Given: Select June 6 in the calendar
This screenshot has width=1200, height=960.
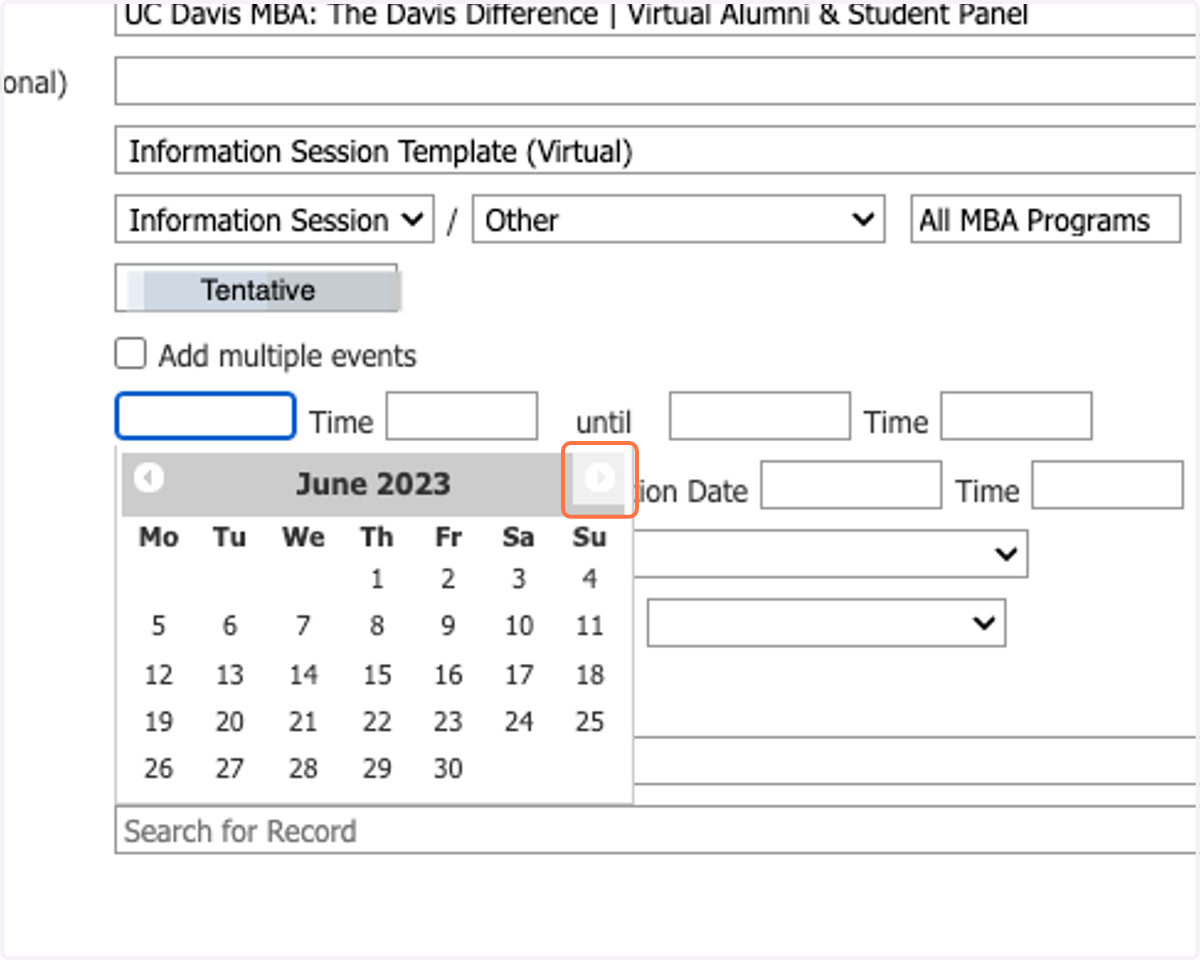Looking at the screenshot, I should tap(230, 626).
